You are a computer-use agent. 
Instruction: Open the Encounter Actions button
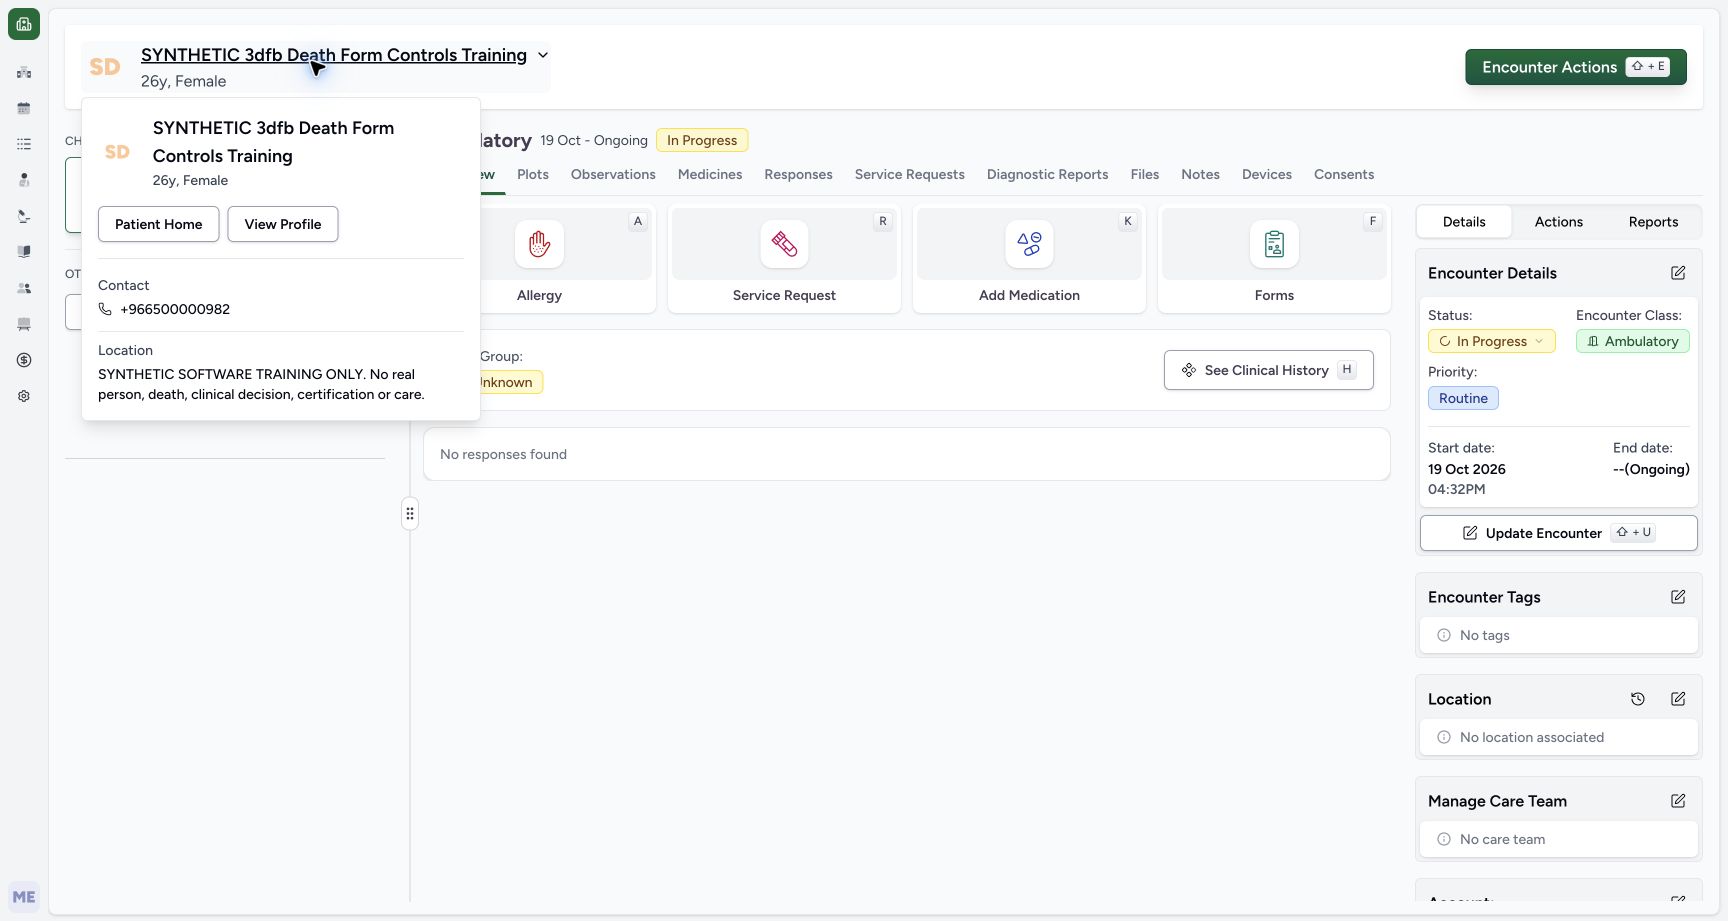pyautogui.click(x=1576, y=67)
